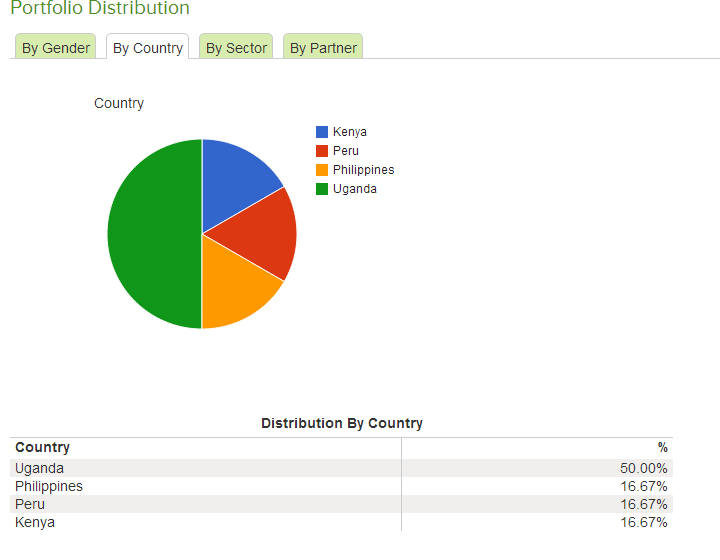720x560 pixels.
Task: Click the orange Philippines legend swatch
Action: pyautogui.click(x=322, y=170)
